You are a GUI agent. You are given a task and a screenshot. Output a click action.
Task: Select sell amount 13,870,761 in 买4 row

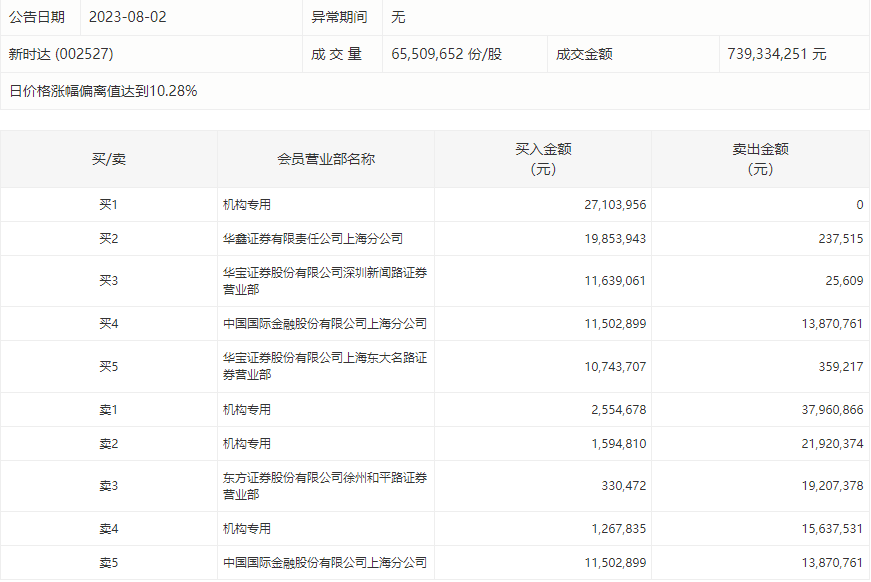[x=832, y=323]
